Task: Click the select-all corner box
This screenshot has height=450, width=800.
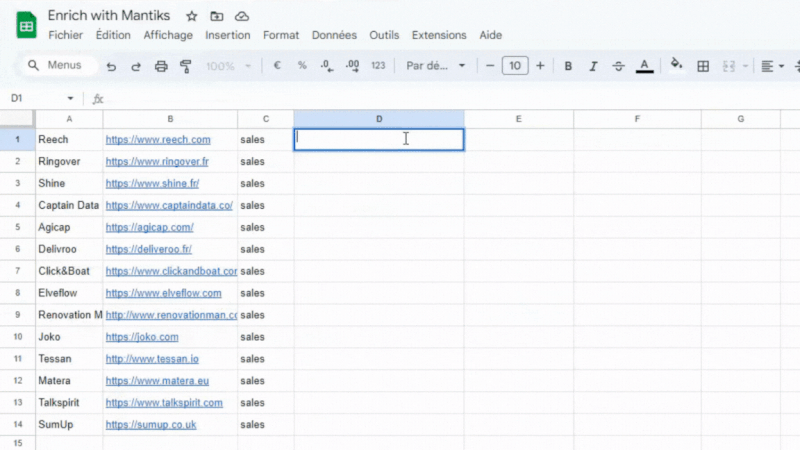Action: tap(17, 119)
